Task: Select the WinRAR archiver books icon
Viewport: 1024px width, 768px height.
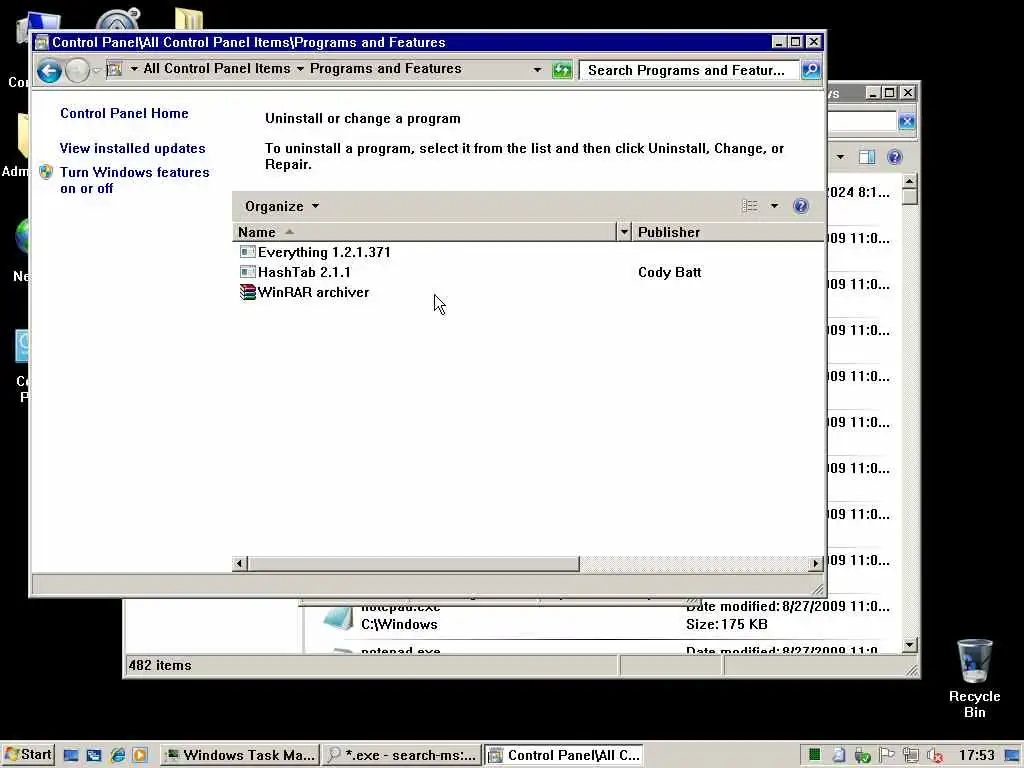Action: (248, 292)
